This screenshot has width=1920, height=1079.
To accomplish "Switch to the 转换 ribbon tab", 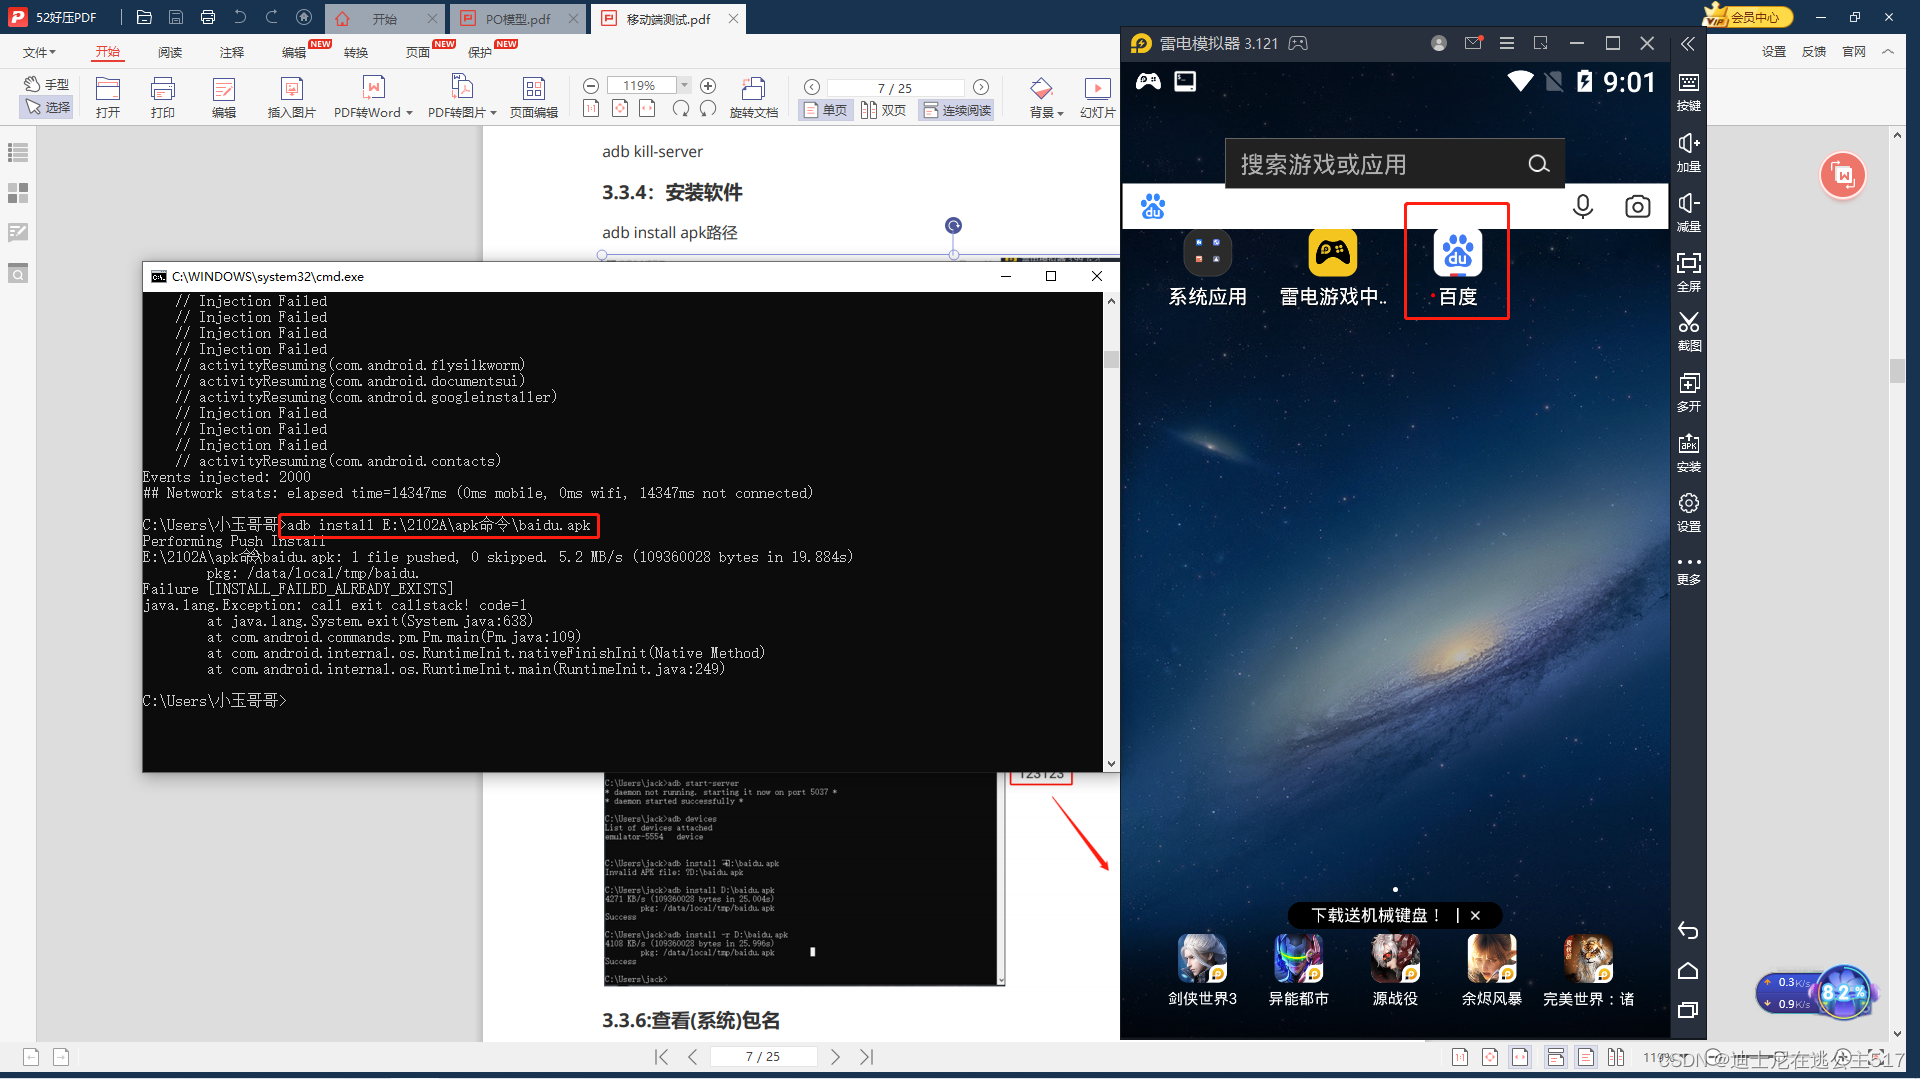I will point(356,52).
